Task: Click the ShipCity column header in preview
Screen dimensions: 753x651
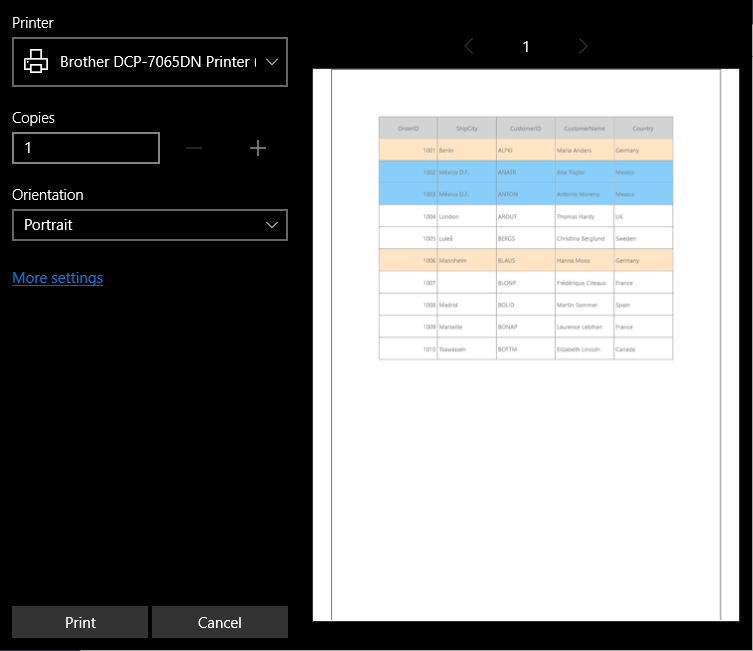Action: click(467, 128)
